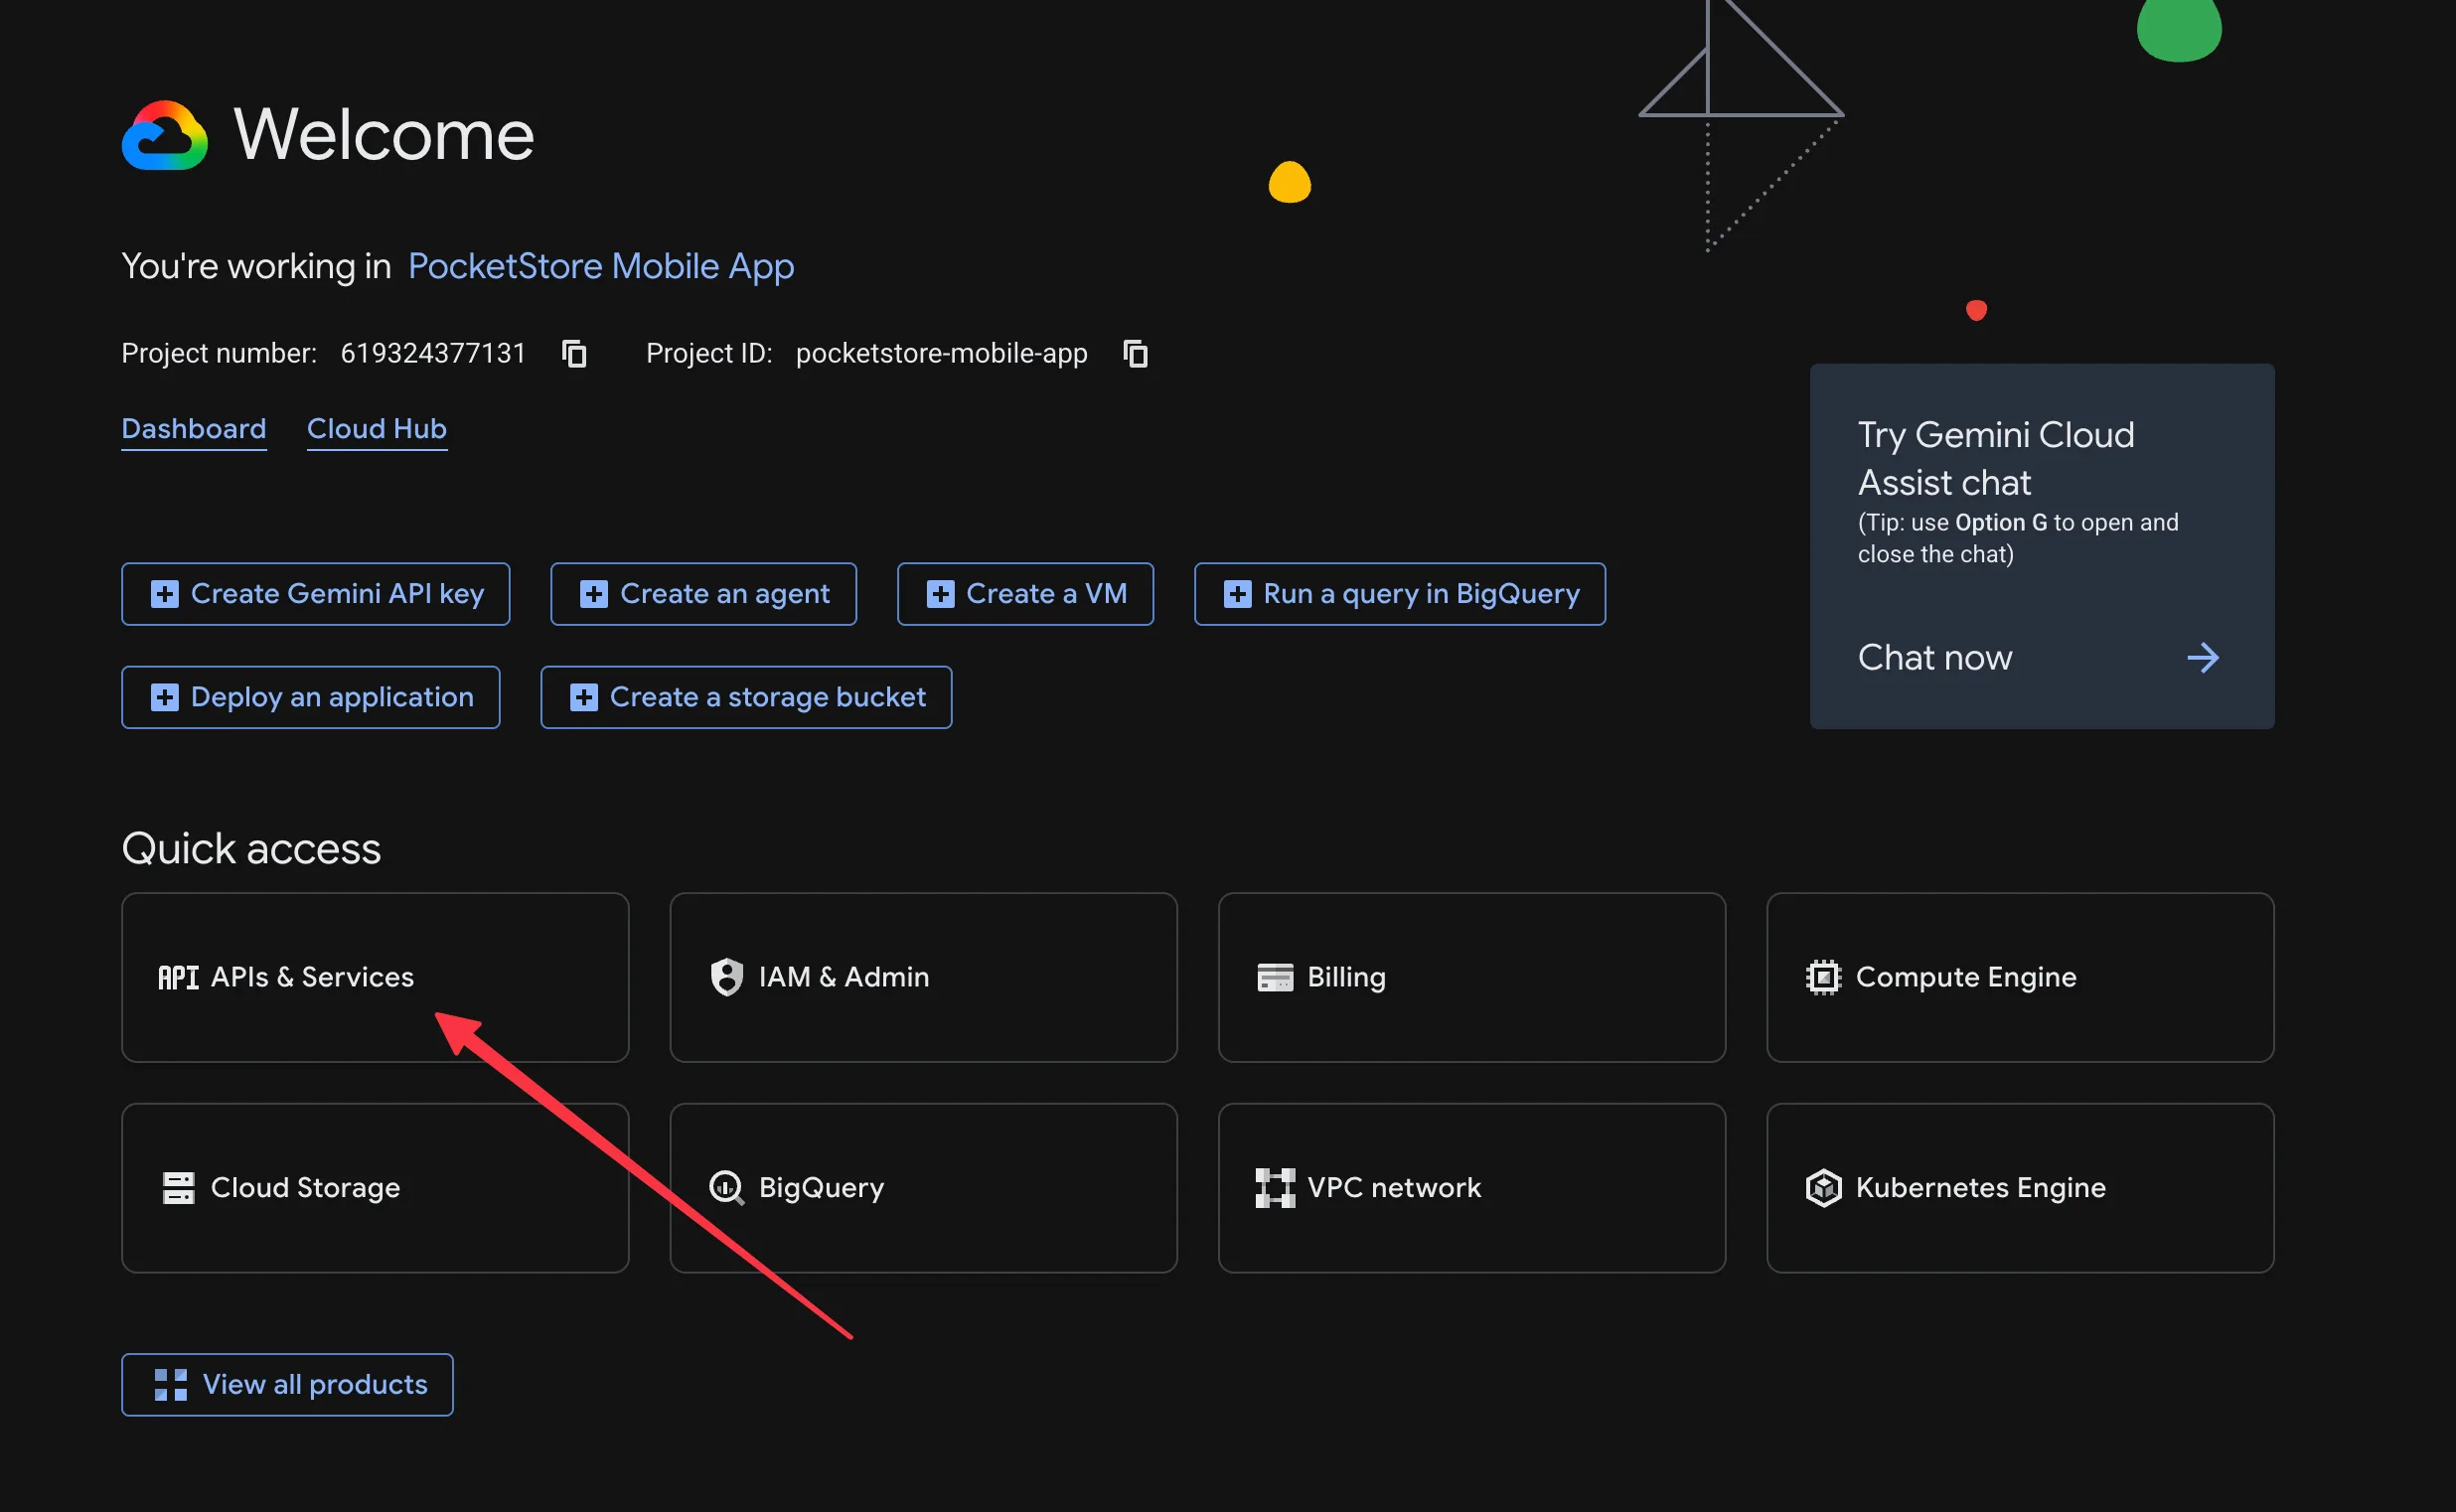The width and height of the screenshot is (2456, 1512).
Task: Click the Google Cloud logo
Action: click(165, 135)
